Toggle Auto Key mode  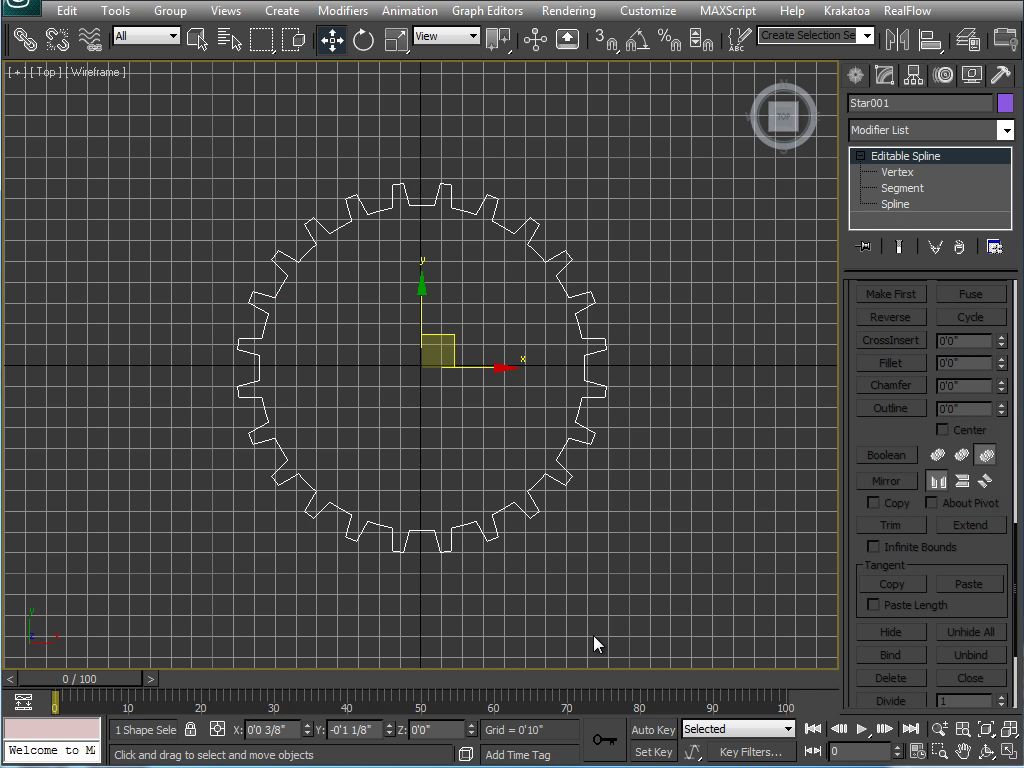pos(653,729)
